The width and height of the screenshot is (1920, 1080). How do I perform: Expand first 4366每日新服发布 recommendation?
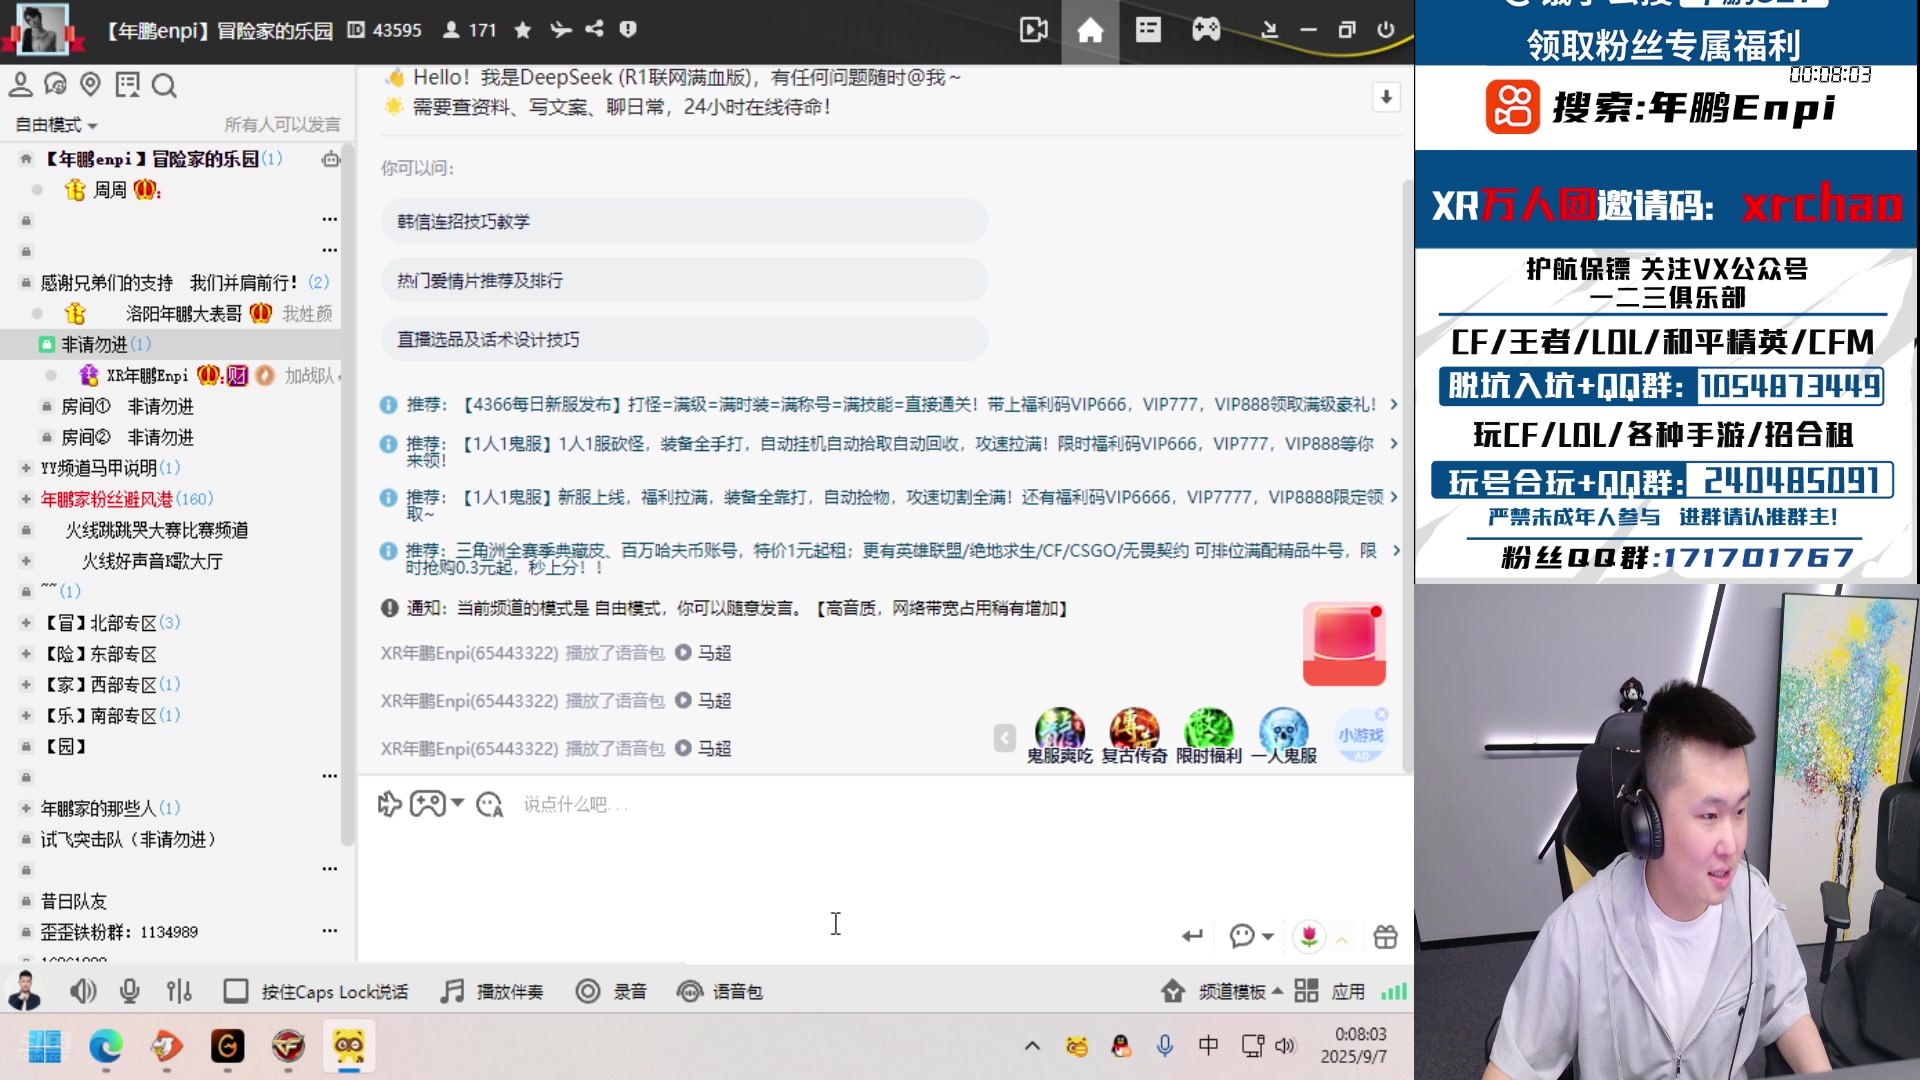[1394, 404]
